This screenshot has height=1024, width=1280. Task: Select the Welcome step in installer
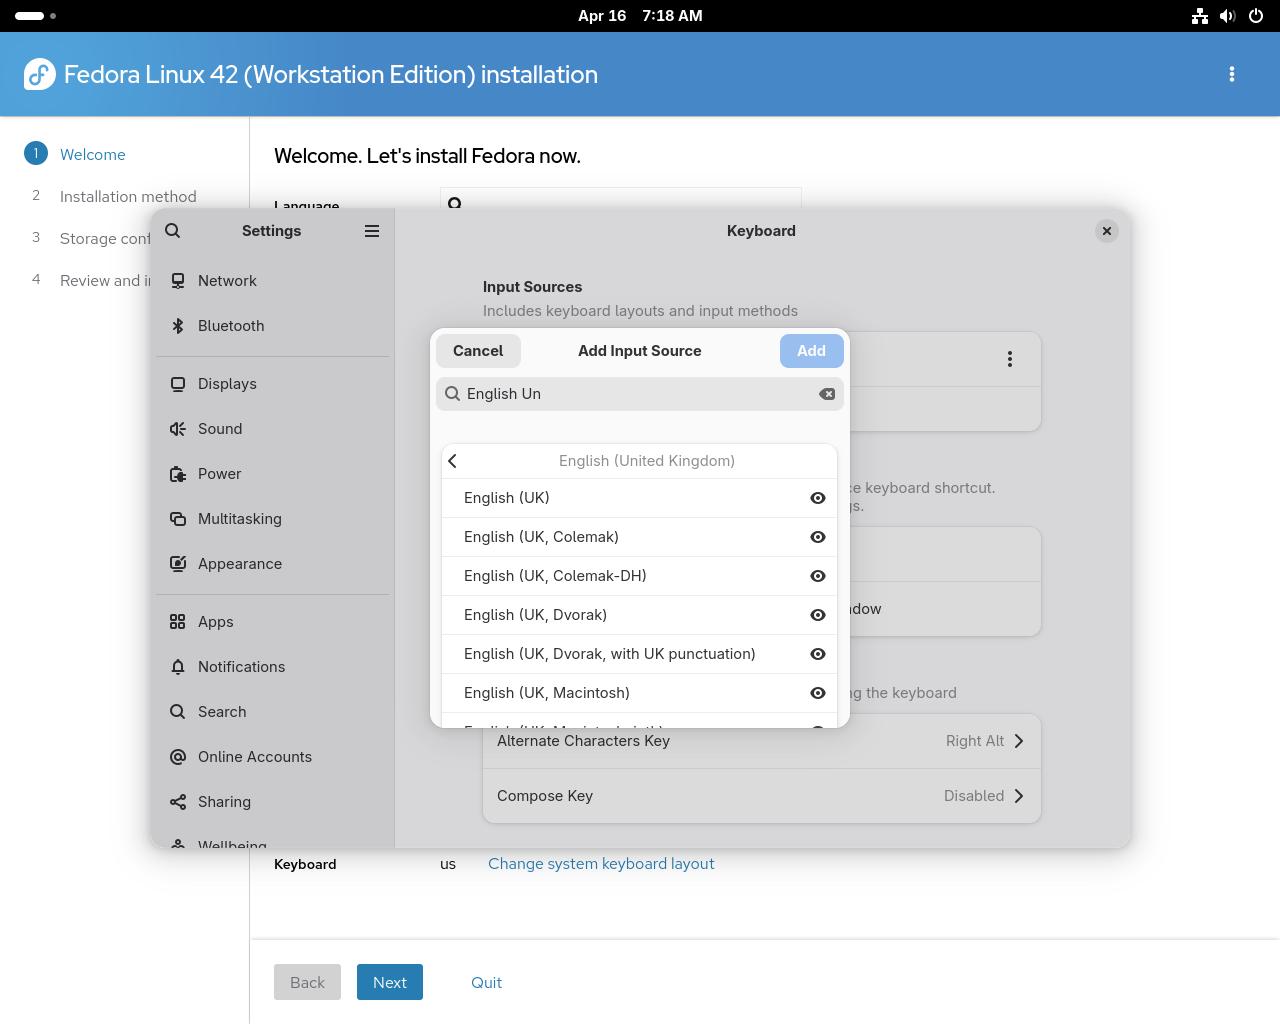click(x=92, y=154)
